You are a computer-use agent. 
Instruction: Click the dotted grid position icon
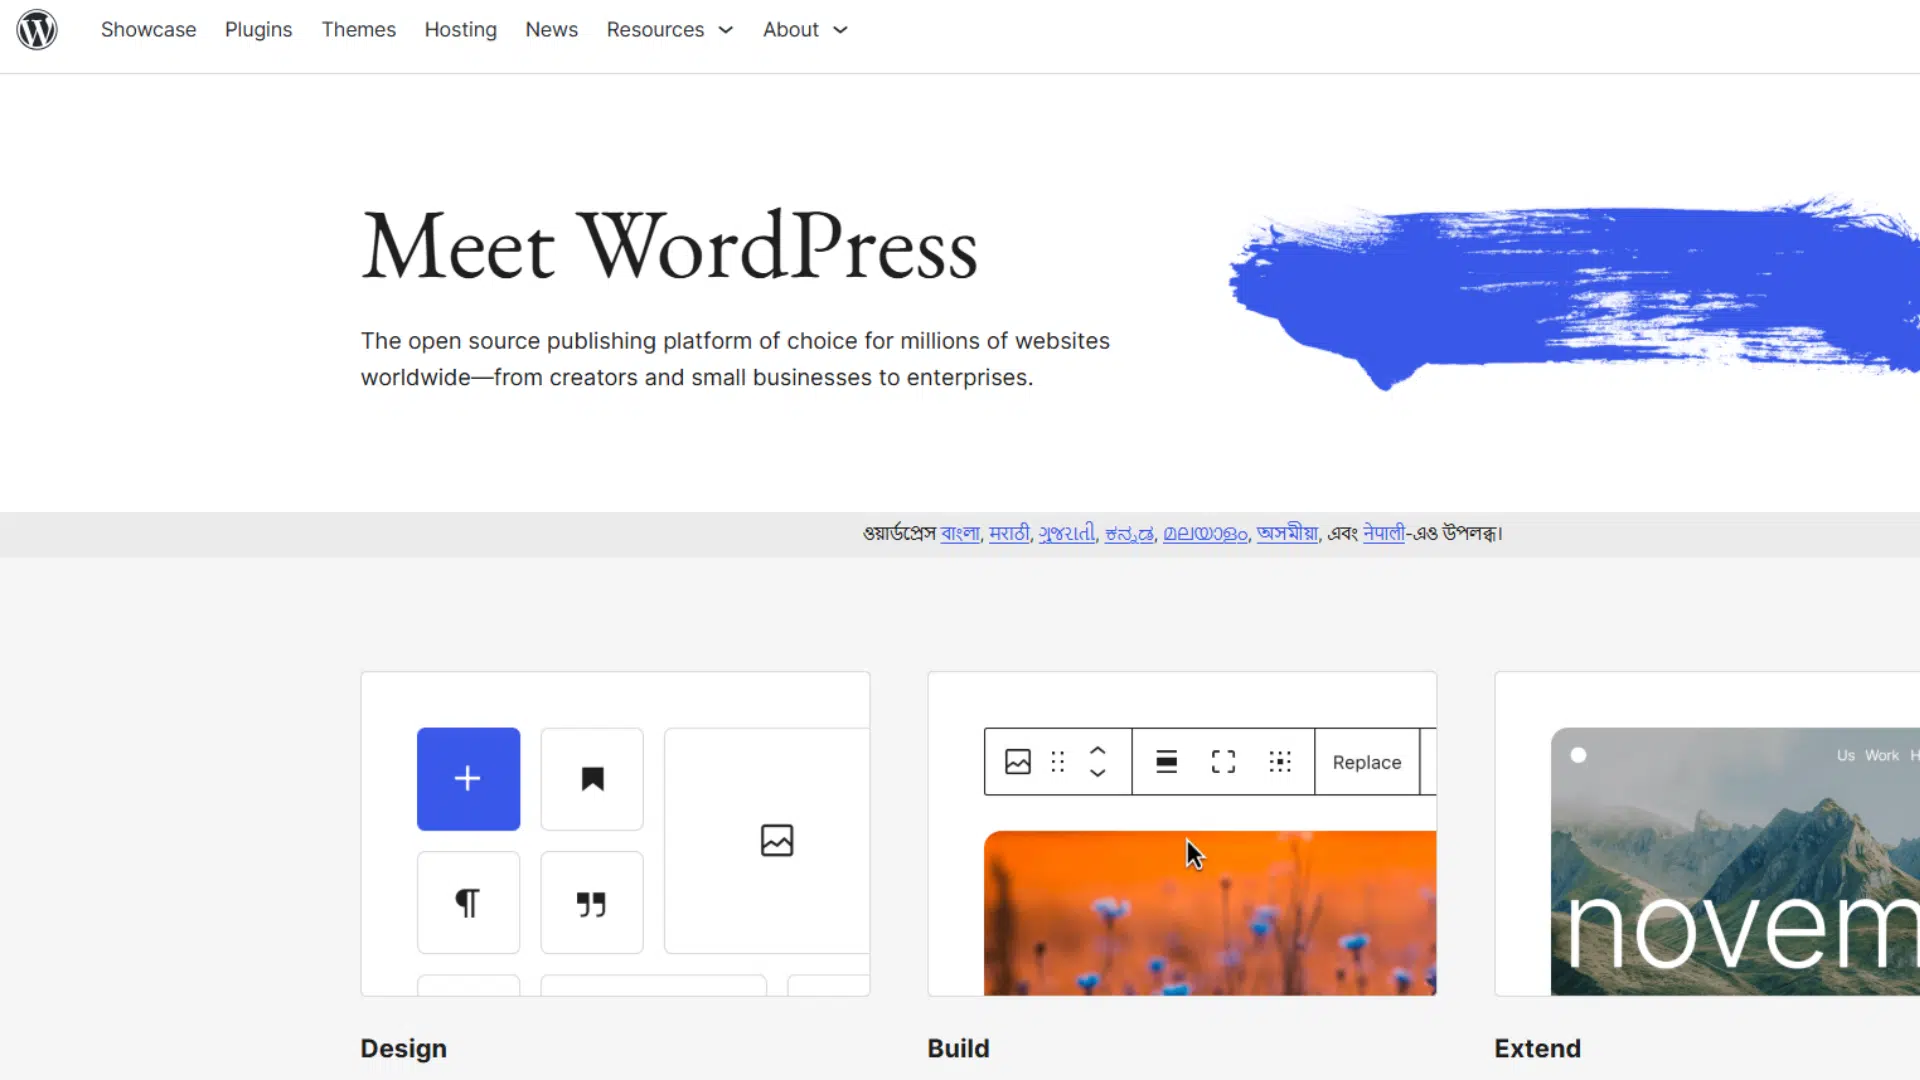pyautogui.click(x=1280, y=762)
